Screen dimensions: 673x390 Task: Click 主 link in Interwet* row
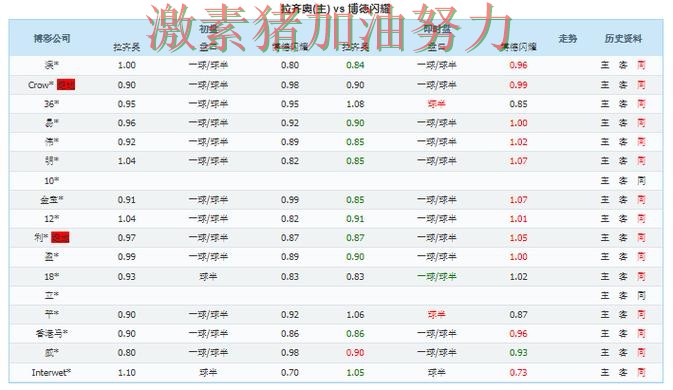[x=605, y=372]
